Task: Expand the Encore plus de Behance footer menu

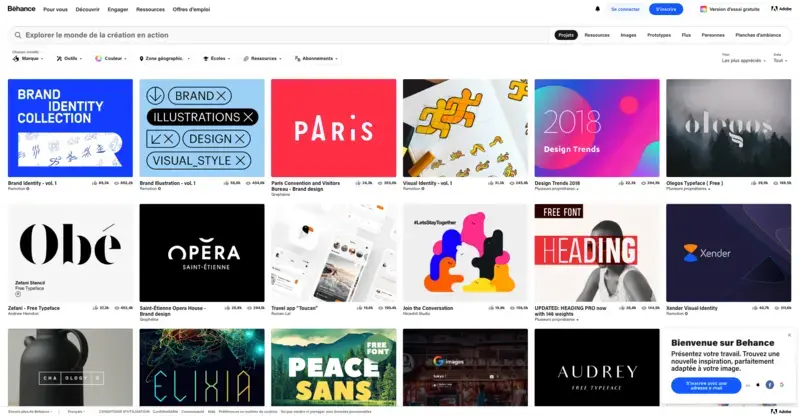Action: point(31,411)
